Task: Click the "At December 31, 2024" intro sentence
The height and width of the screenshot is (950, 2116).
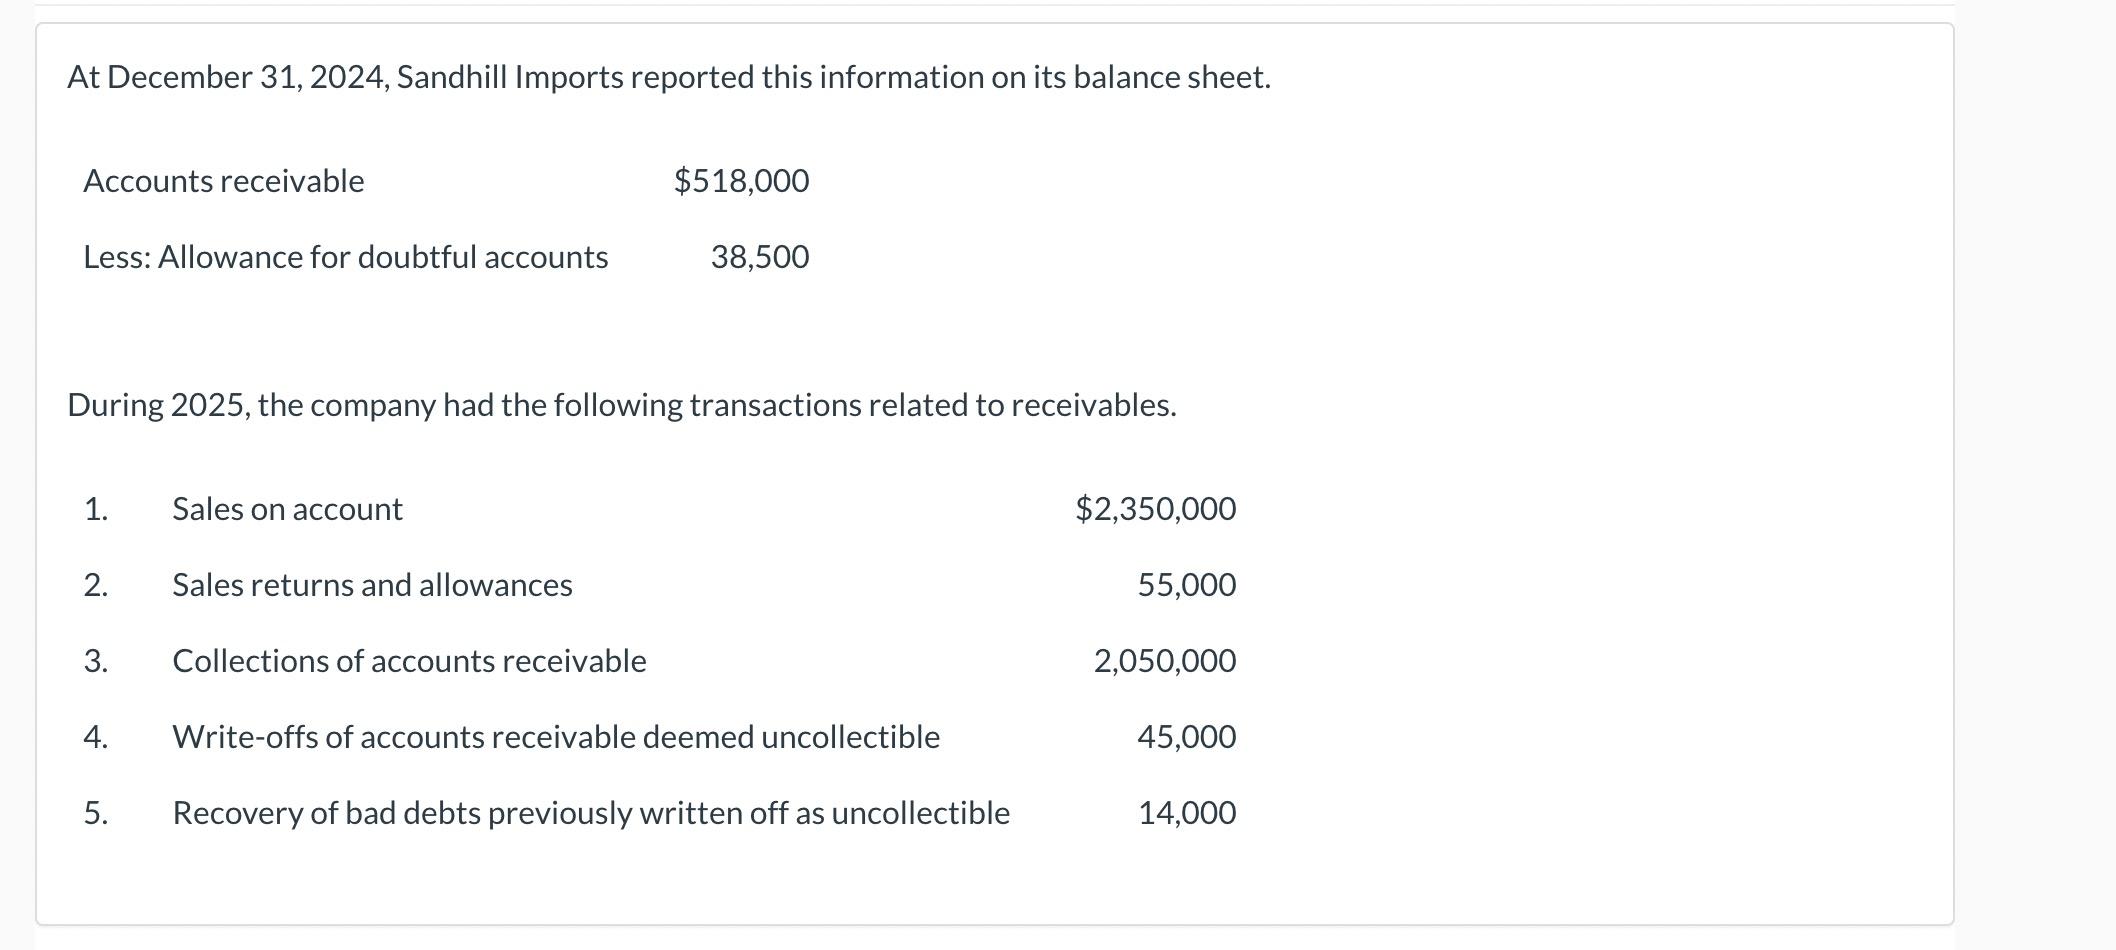Action: point(668,77)
